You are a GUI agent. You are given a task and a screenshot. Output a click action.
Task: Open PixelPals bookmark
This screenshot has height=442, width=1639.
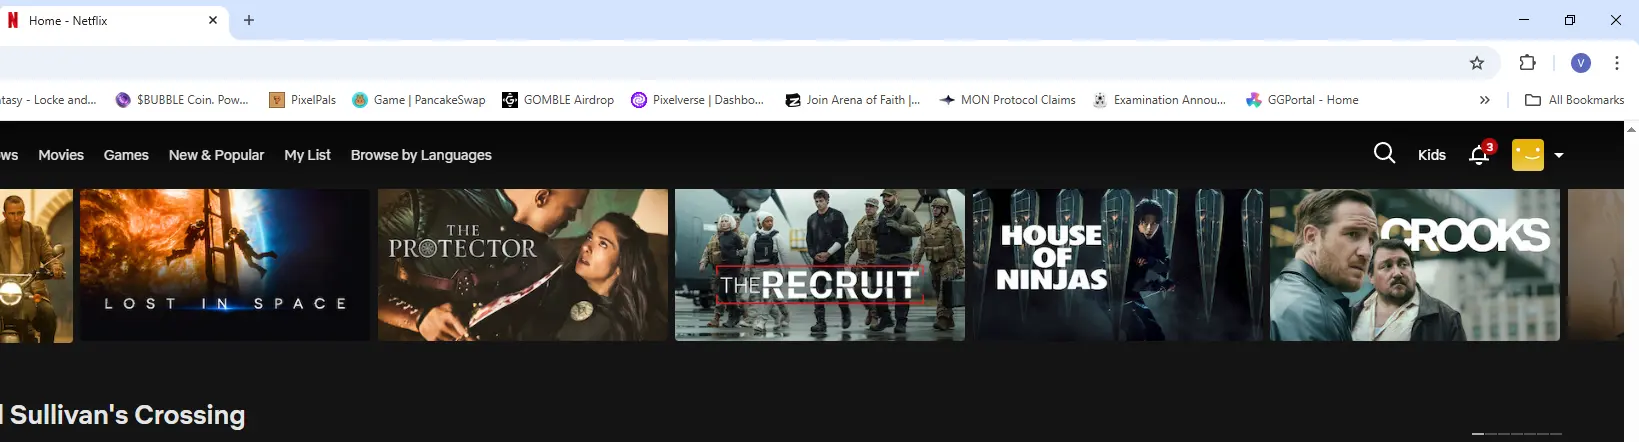(303, 100)
